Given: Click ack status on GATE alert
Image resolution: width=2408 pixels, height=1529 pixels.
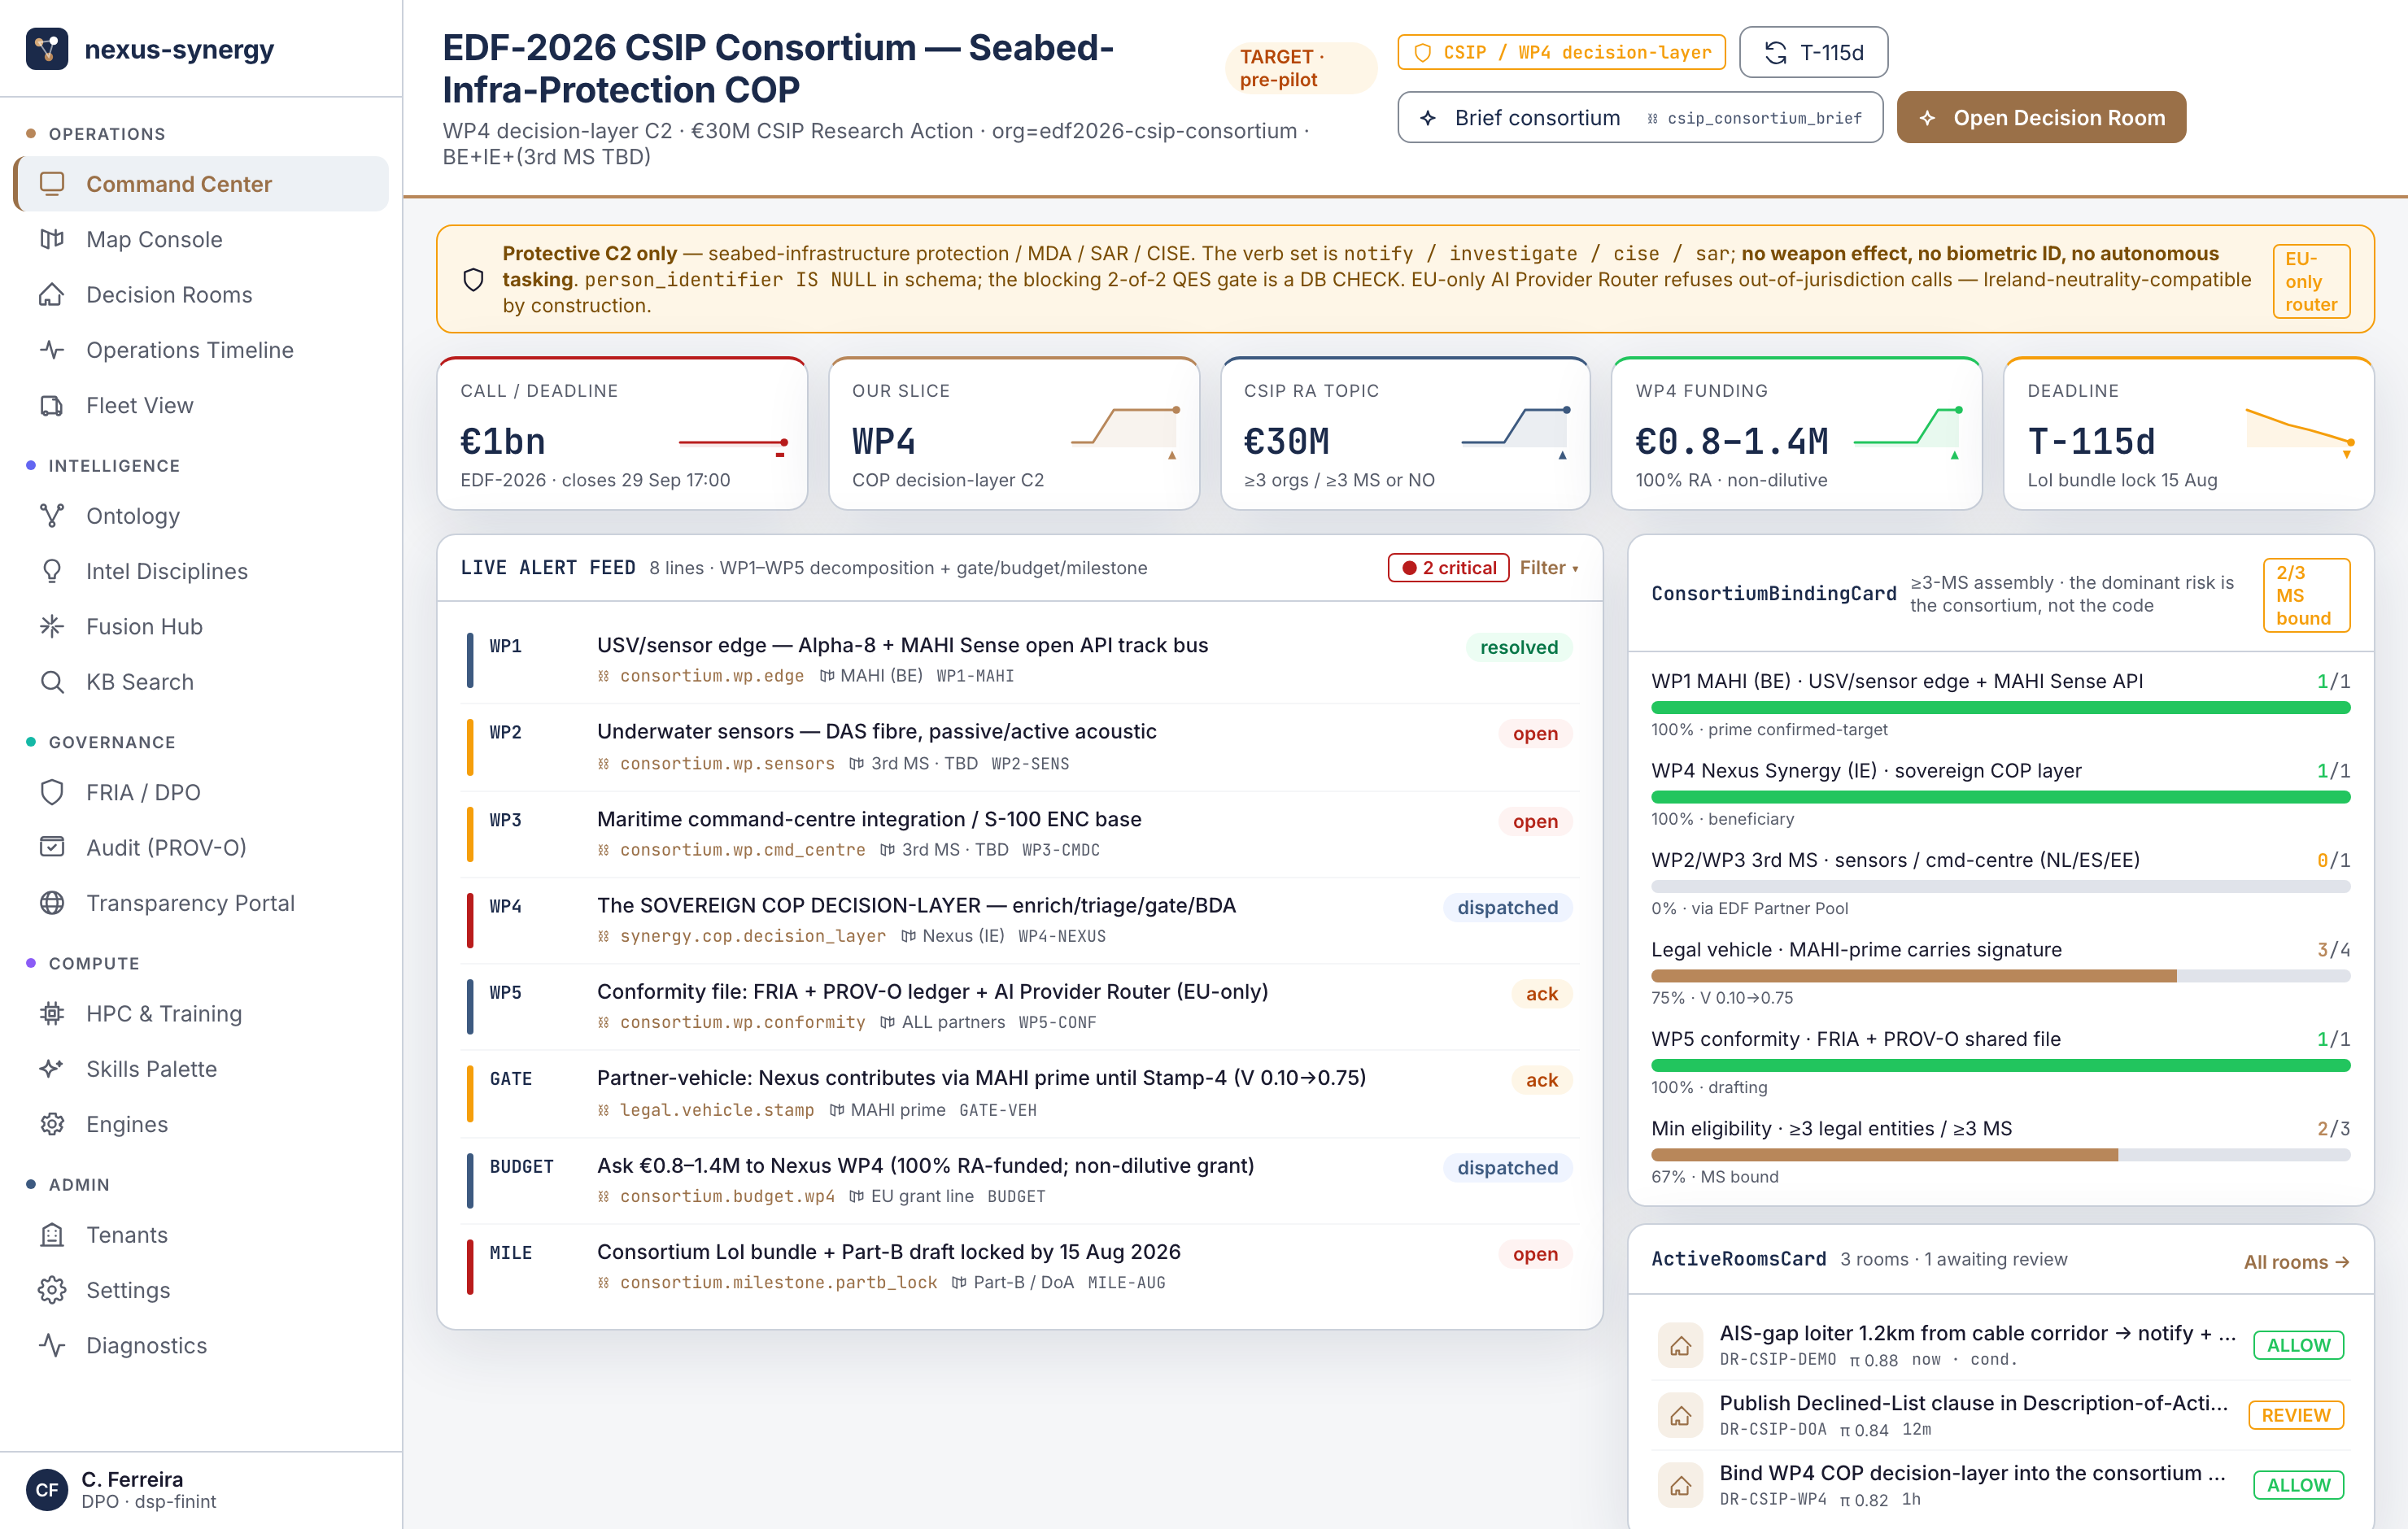Looking at the screenshot, I should [x=1541, y=1080].
